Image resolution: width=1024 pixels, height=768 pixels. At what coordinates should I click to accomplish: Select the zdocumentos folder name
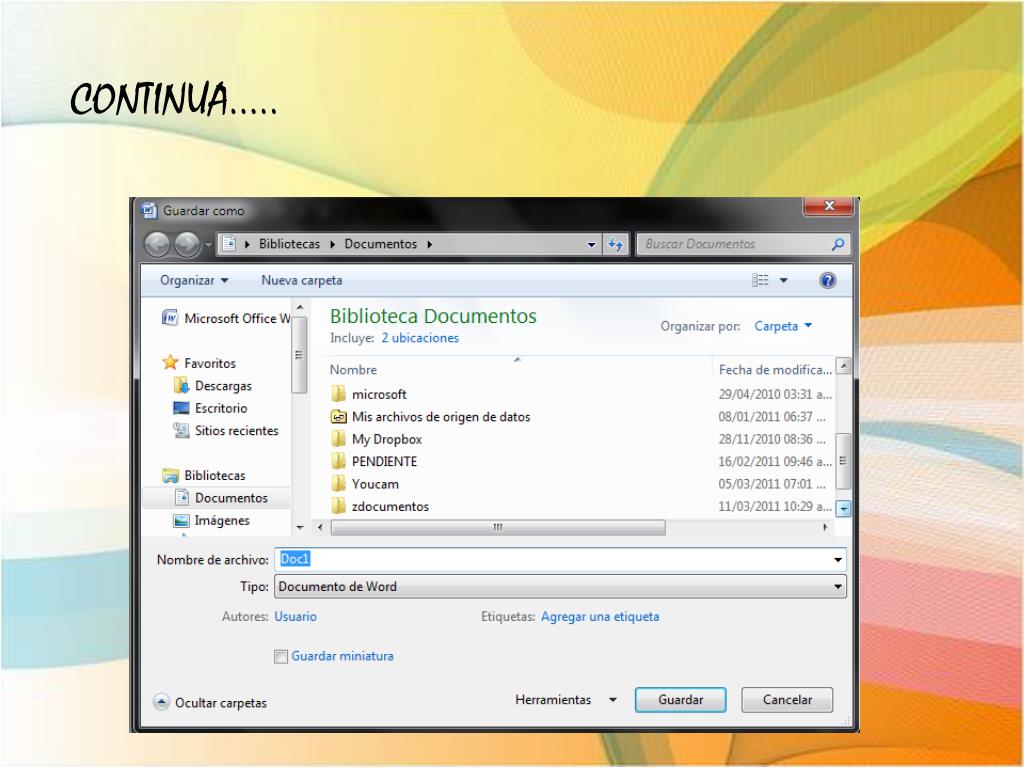(390, 506)
